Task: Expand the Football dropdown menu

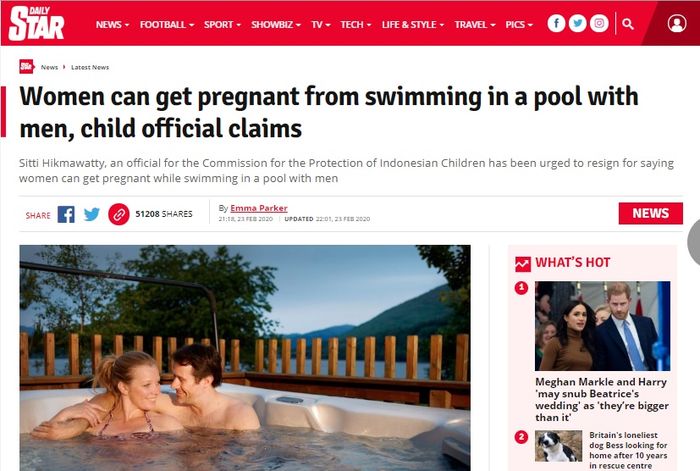Action: pos(167,25)
